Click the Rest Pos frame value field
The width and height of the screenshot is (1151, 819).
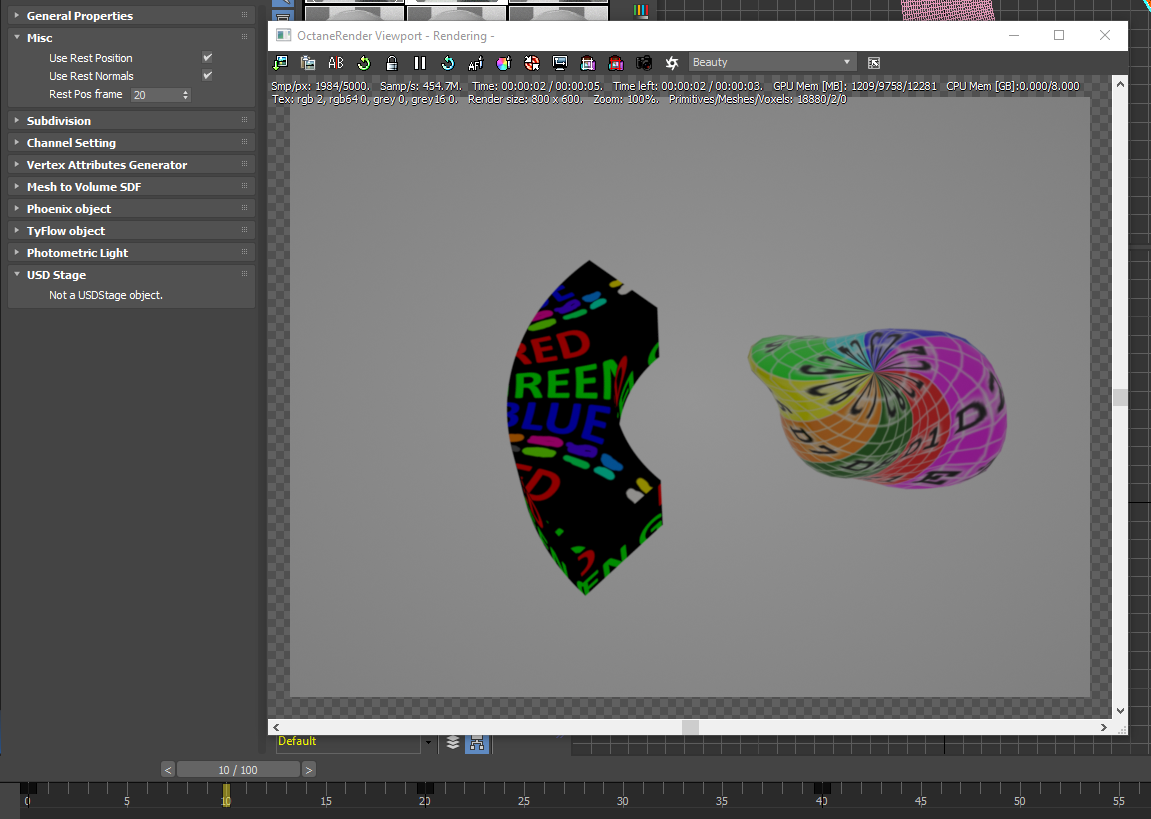(156, 95)
